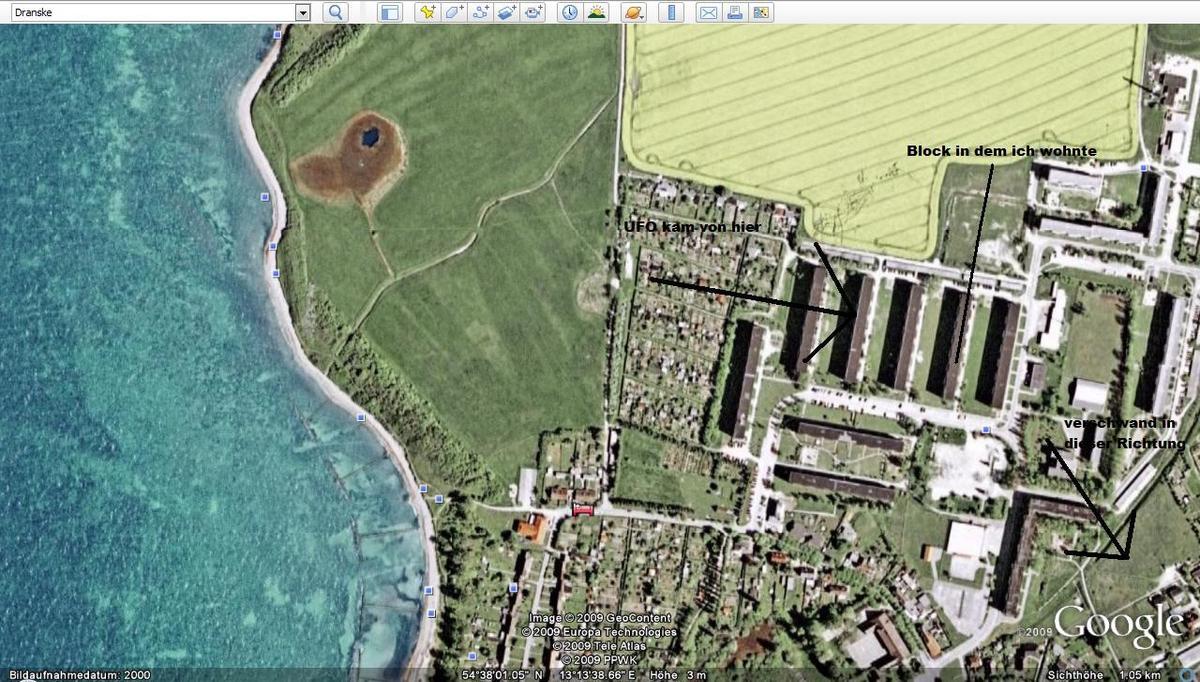Image resolution: width=1200 pixels, height=682 pixels.
Task: Toggle the sidebar panel visibility
Action: coord(390,12)
